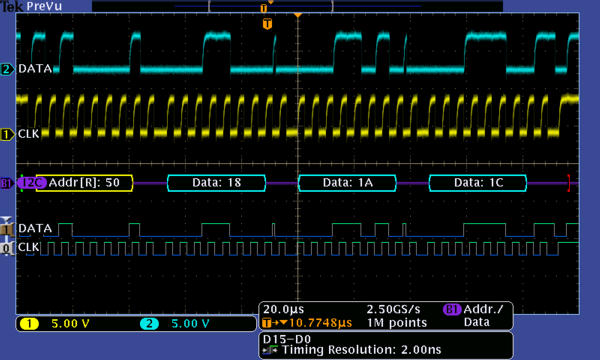Select the yellow channel 1 badge
The image size is (600, 360).
tap(29, 324)
